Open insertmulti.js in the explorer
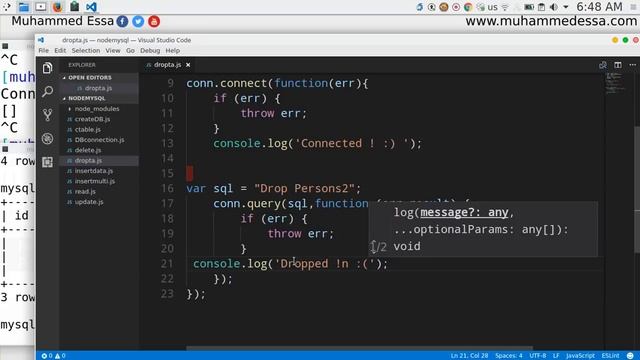 95,181
